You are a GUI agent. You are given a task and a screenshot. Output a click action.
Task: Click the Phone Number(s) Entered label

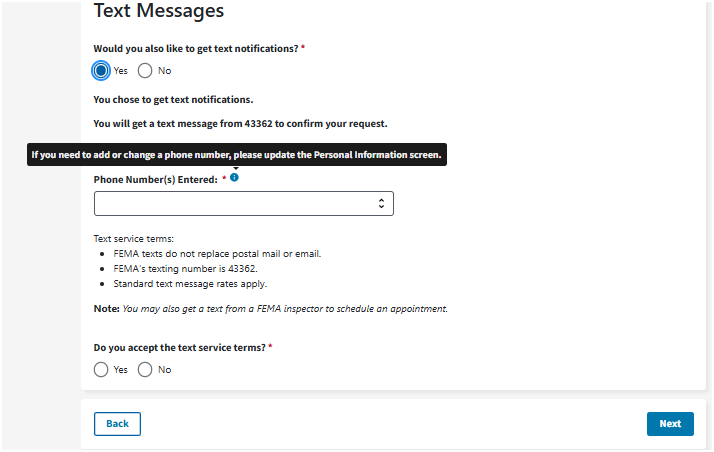pyautogui.click(x=155, y=179)
